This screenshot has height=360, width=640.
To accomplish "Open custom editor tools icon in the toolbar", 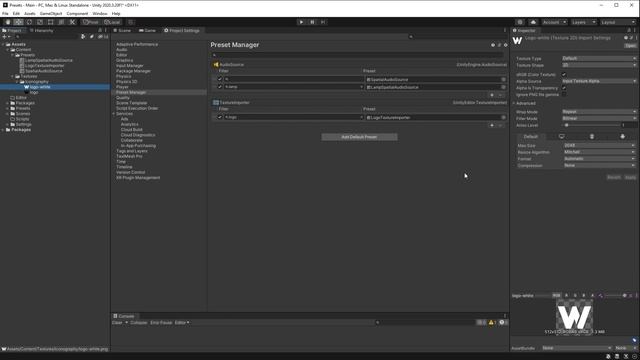I will point(72,22).
